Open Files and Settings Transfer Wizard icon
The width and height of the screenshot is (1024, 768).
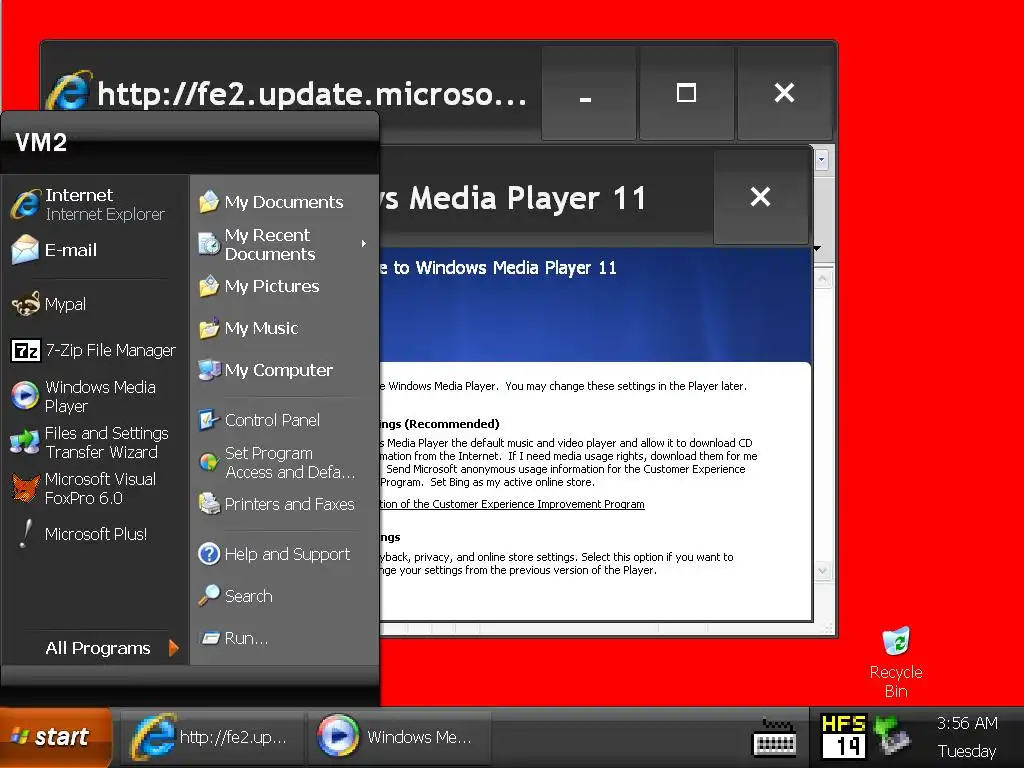[25, 442]
